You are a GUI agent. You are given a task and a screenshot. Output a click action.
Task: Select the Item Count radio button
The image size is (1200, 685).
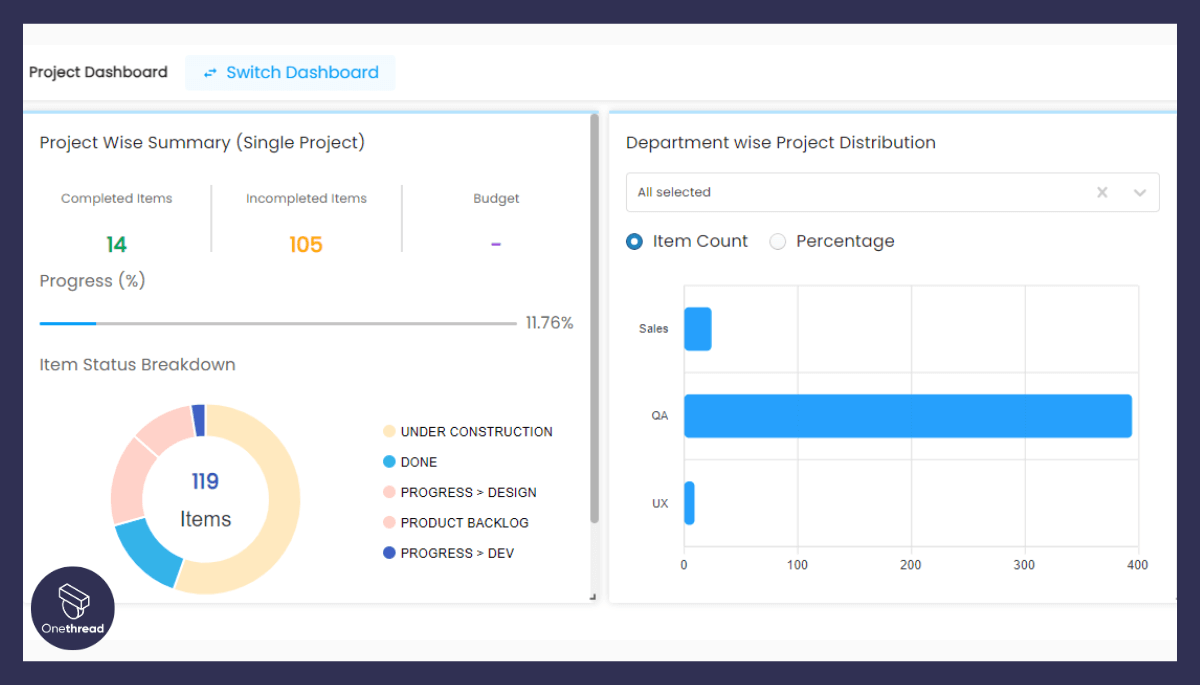click(633, 241)
